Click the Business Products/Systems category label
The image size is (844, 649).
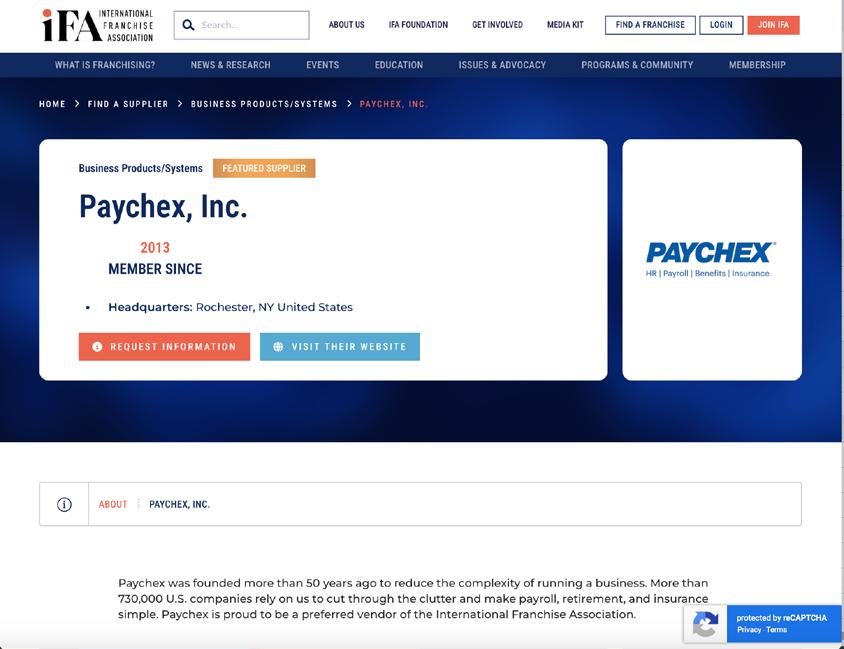pos(140,168)
